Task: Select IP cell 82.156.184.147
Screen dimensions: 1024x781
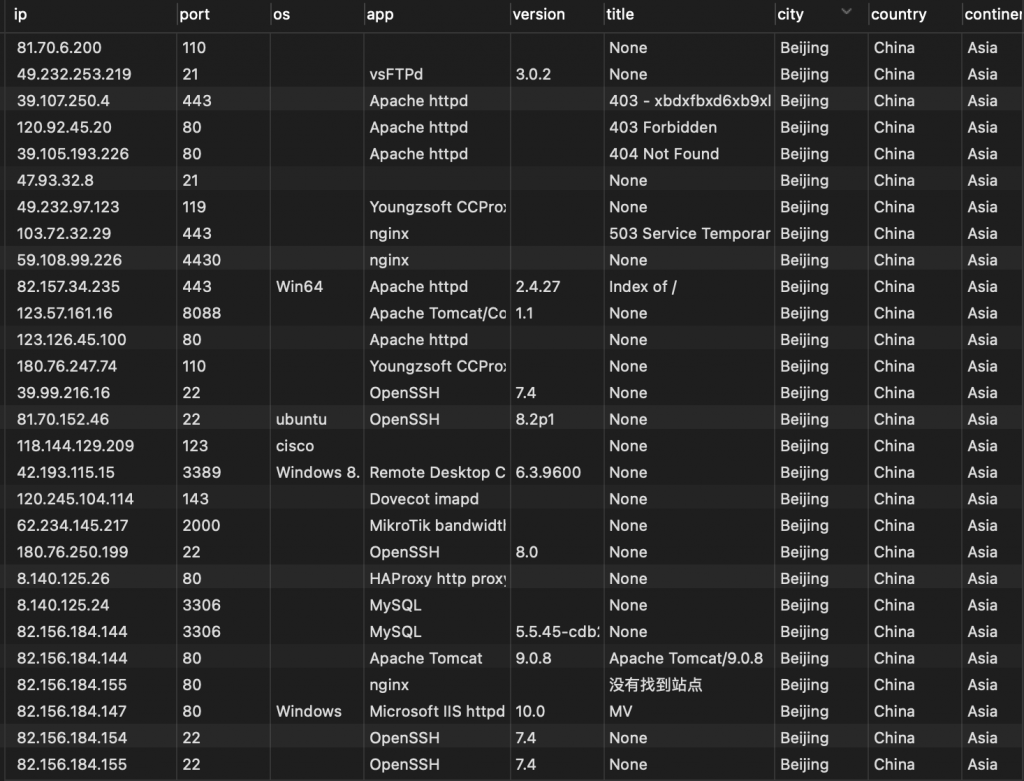Action: coord(72,712)
